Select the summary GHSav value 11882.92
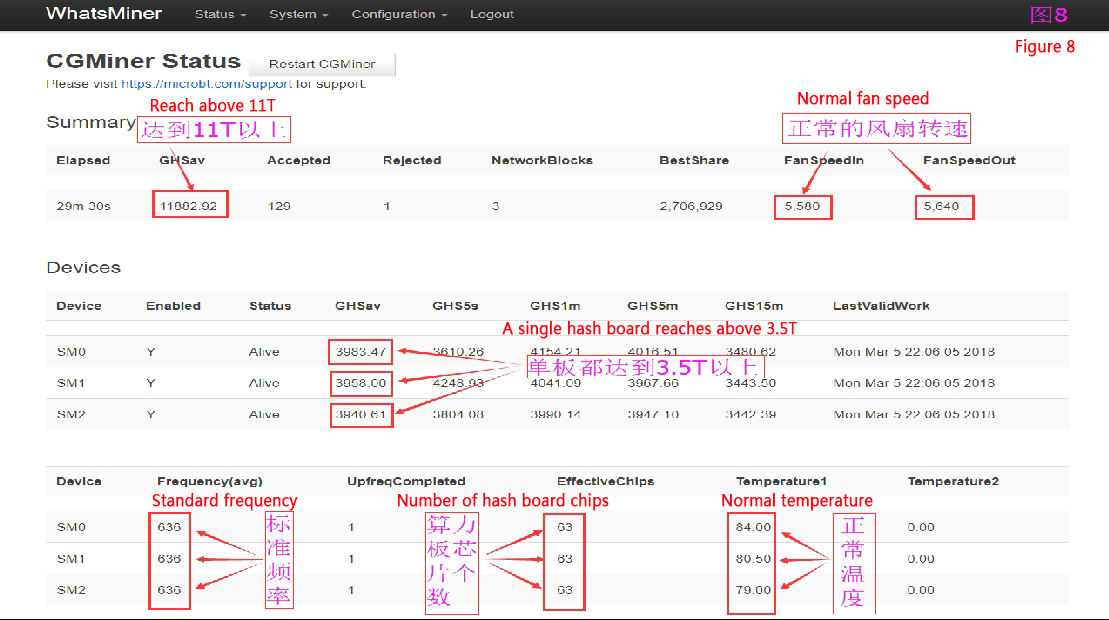The image size is (1109, 620). (x=190, y=206)
